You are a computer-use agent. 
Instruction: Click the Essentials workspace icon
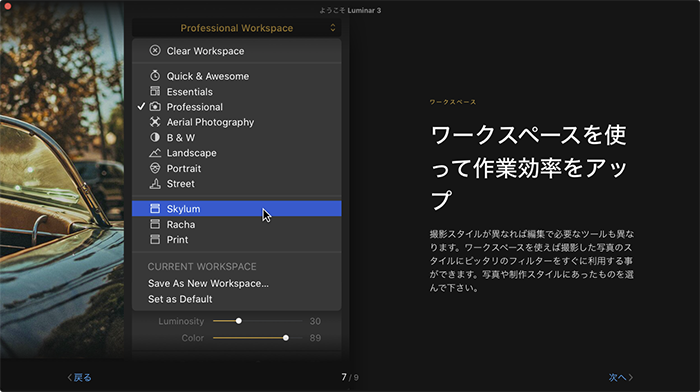pos(155,91)
